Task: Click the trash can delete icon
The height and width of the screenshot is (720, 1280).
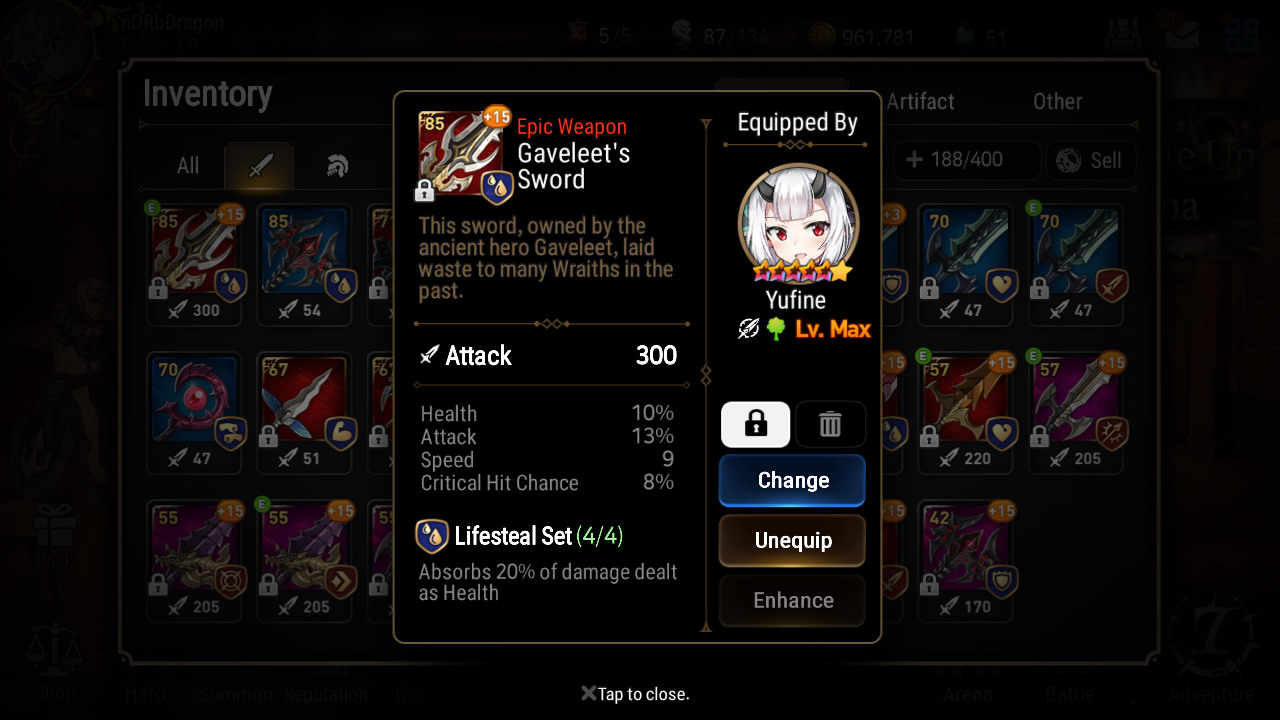Action: [x=830, y=424]
